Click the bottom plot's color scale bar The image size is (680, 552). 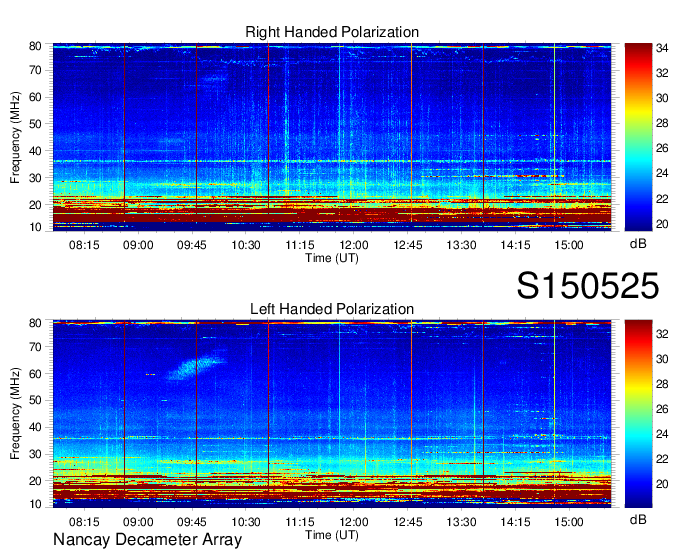pos(638,414)
